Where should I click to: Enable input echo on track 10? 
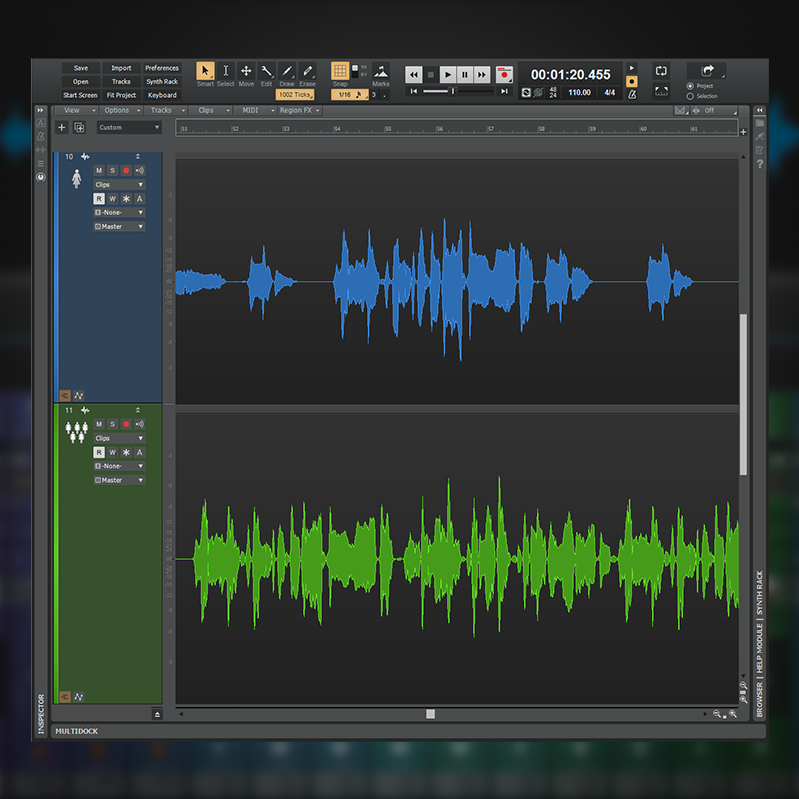[x=139, y=171]
